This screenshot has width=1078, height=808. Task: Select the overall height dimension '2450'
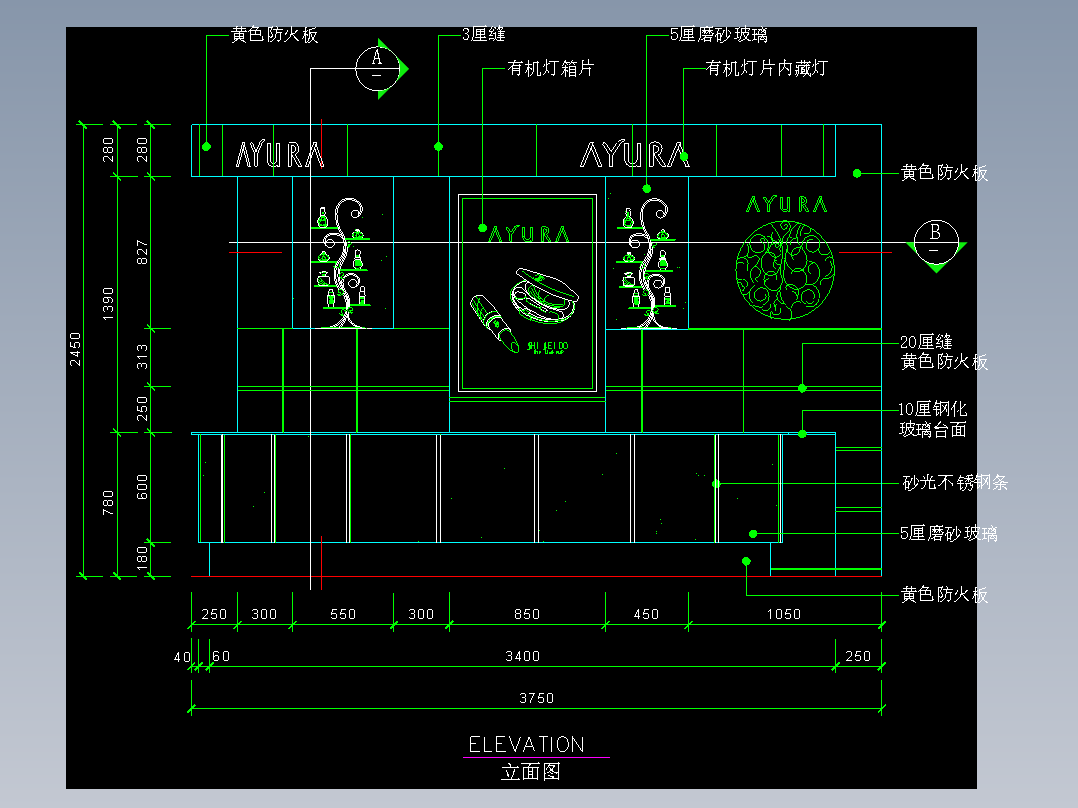(x=75, y=349)
